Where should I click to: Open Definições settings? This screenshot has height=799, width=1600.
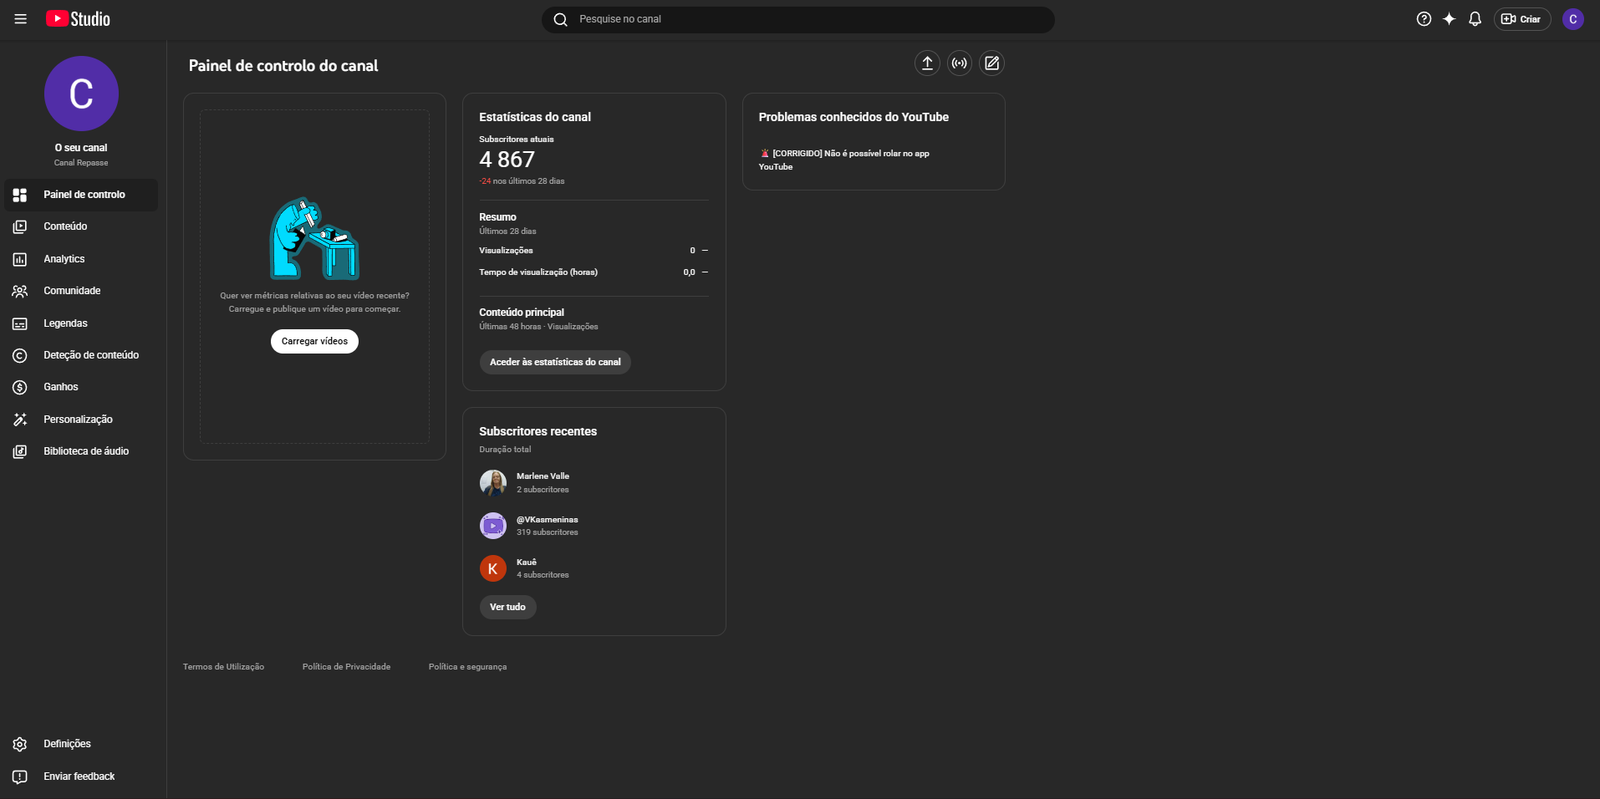81,744
